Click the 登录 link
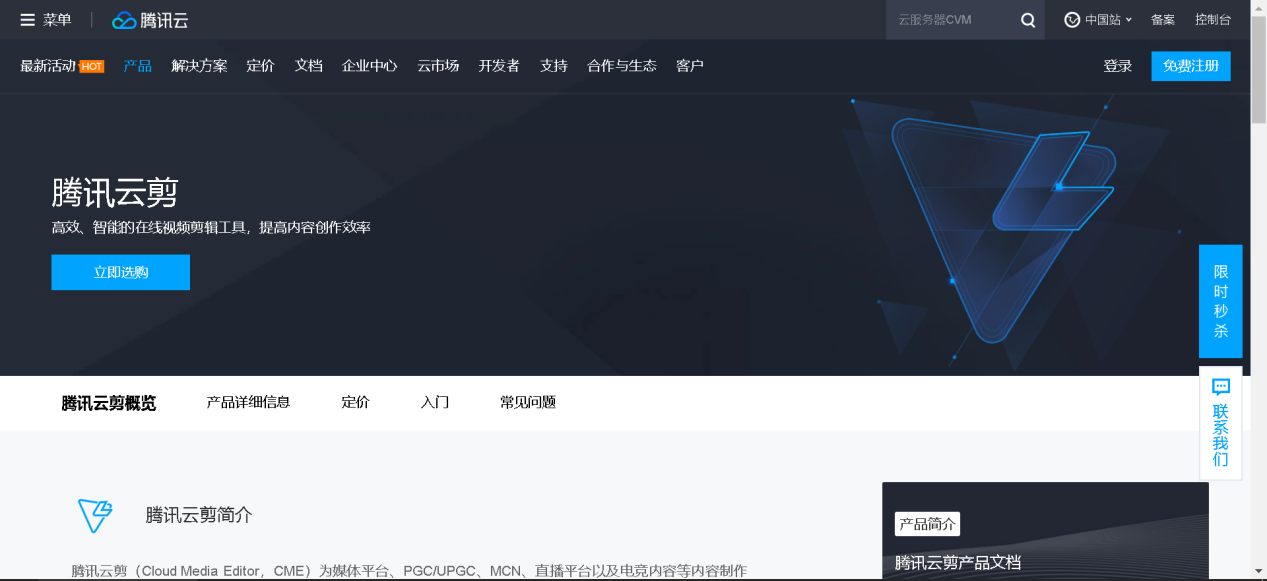The height and width of the screenshot is (581, 1267). coord(1117,66)
